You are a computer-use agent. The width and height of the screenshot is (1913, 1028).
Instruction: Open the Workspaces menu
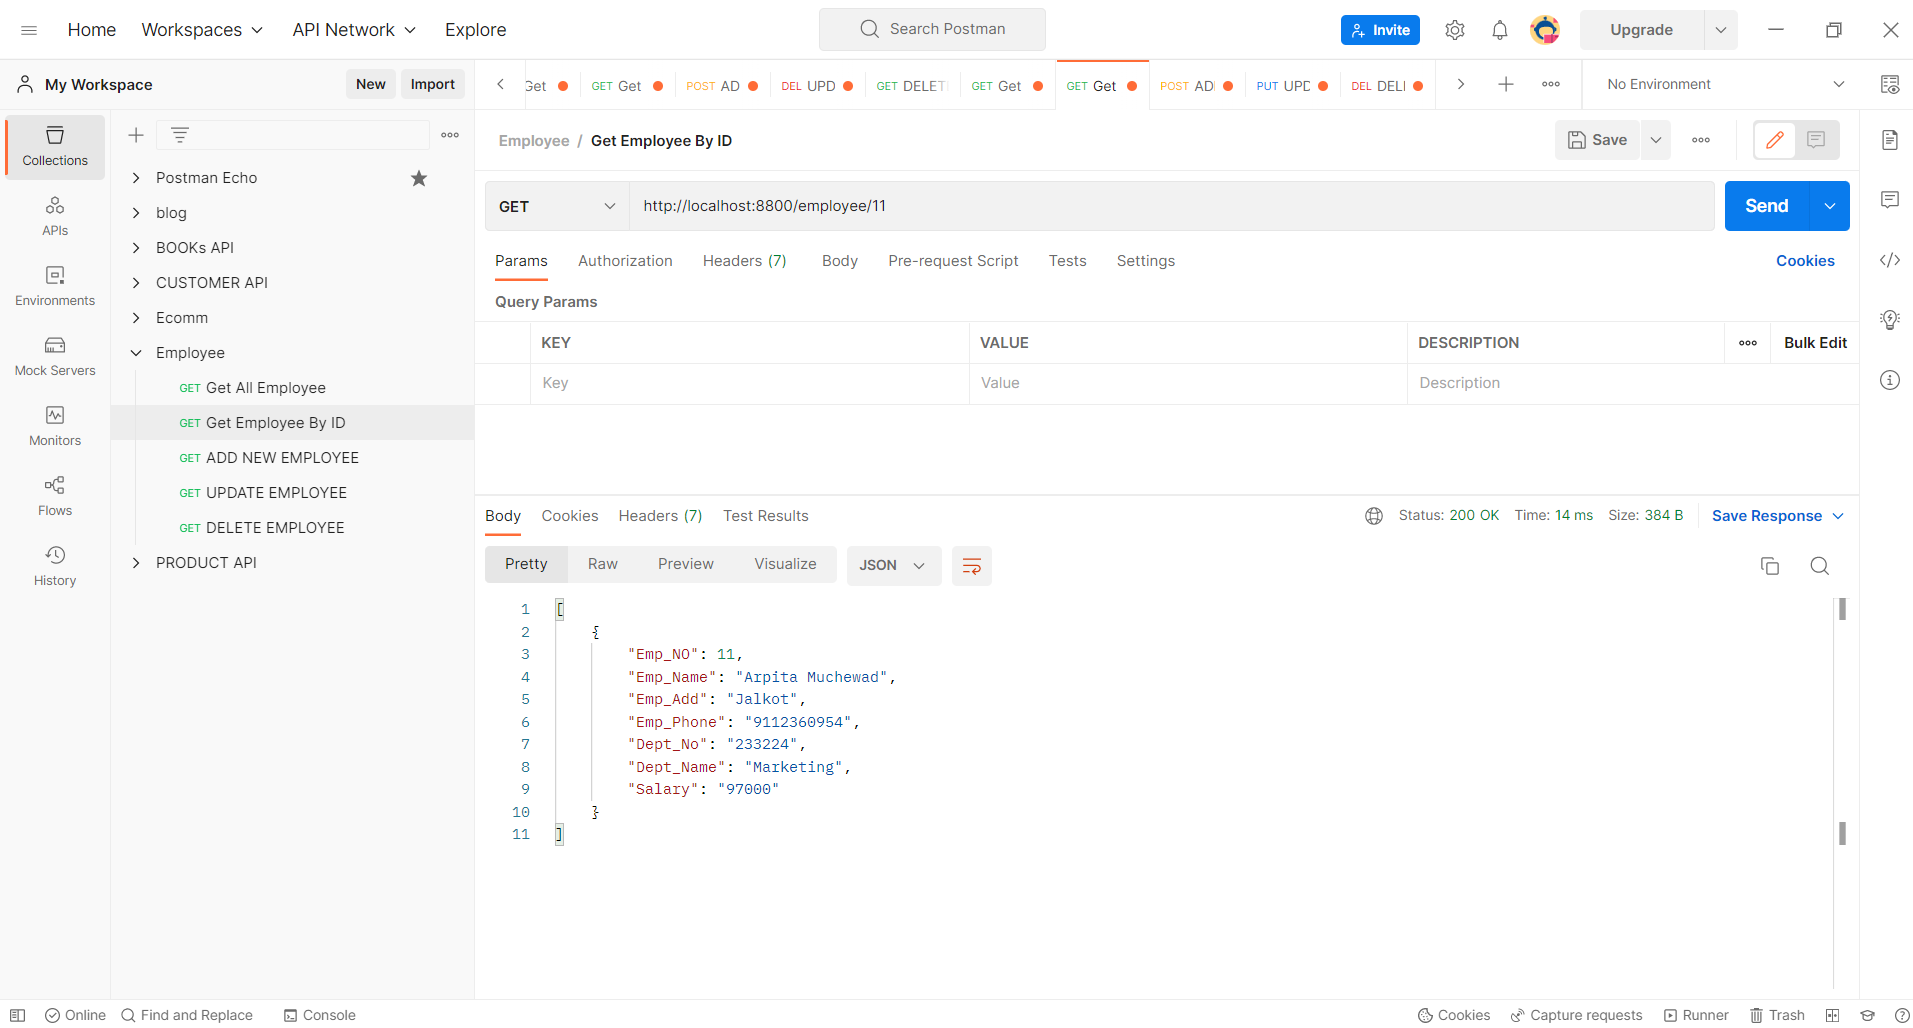click(201, 29)
